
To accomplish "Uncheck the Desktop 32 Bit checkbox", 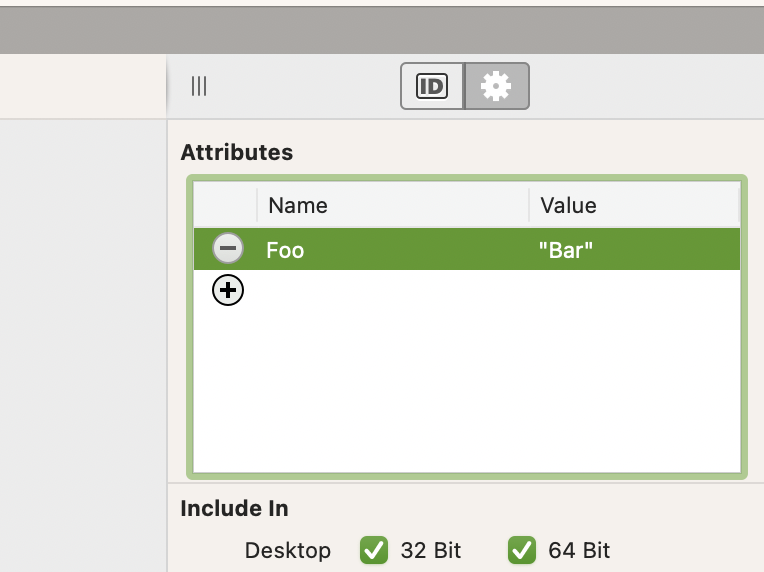I will click(374, 550).
